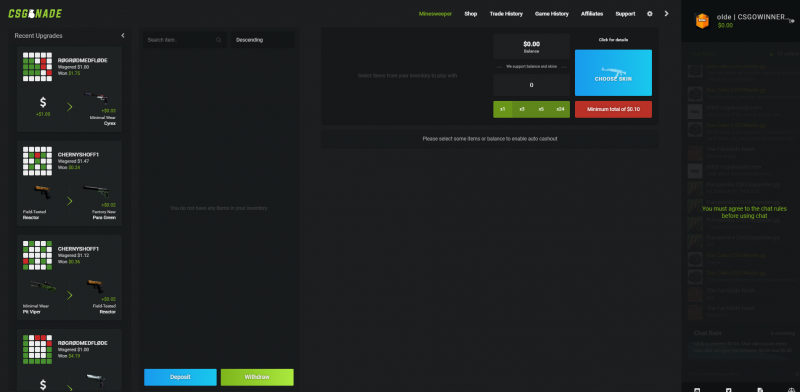Click the blue Deposit button
This screenshot has height=392, width=800.
[180, 377]
